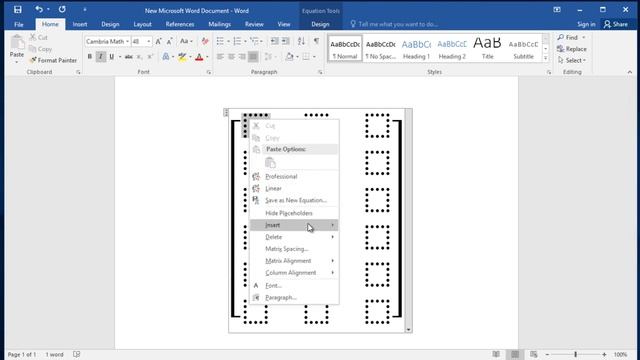Shrink font size with Shrink Font icon
Screen dimensions: 640x360
[169, 41]
